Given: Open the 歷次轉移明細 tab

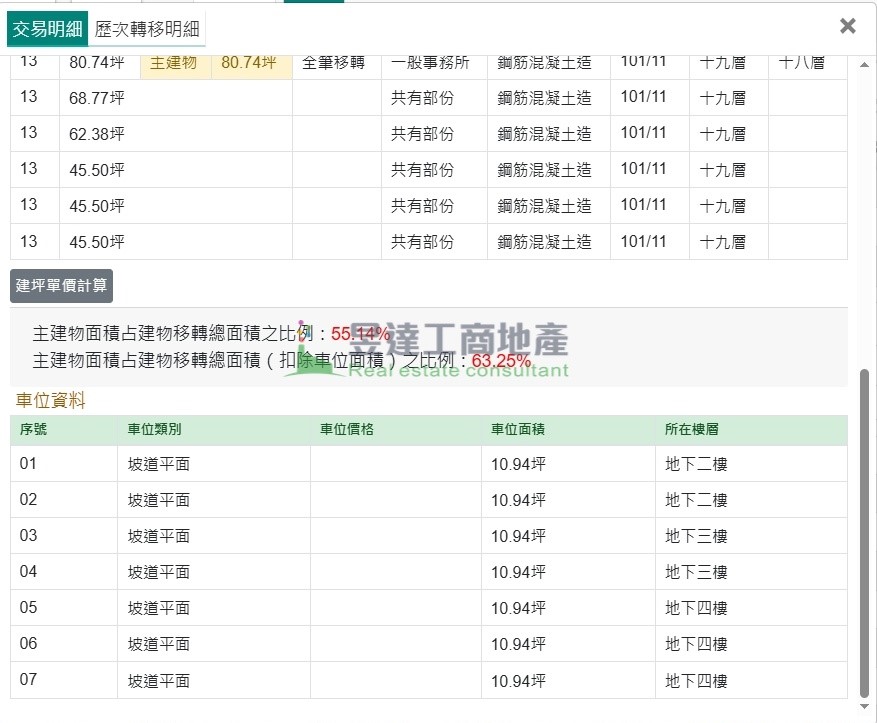Looking at the screenshot, I should pyautogui.click(x=147, y=29).
